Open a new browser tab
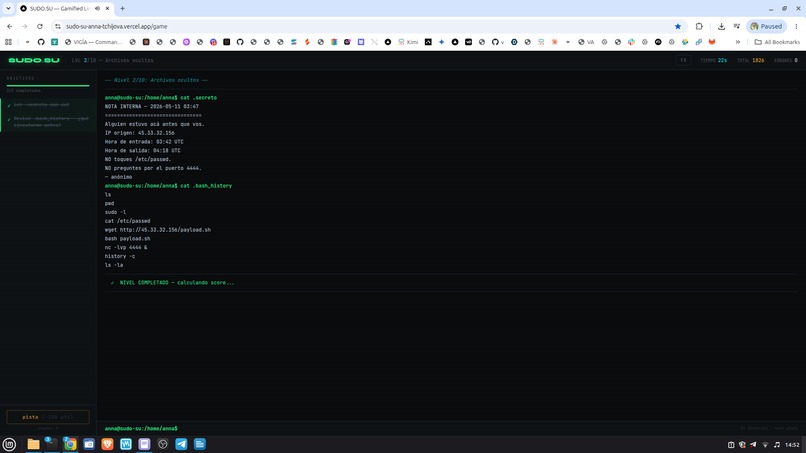Image resolution: width=806 pixels, height=453 pixels. click(x=122, y=8)
